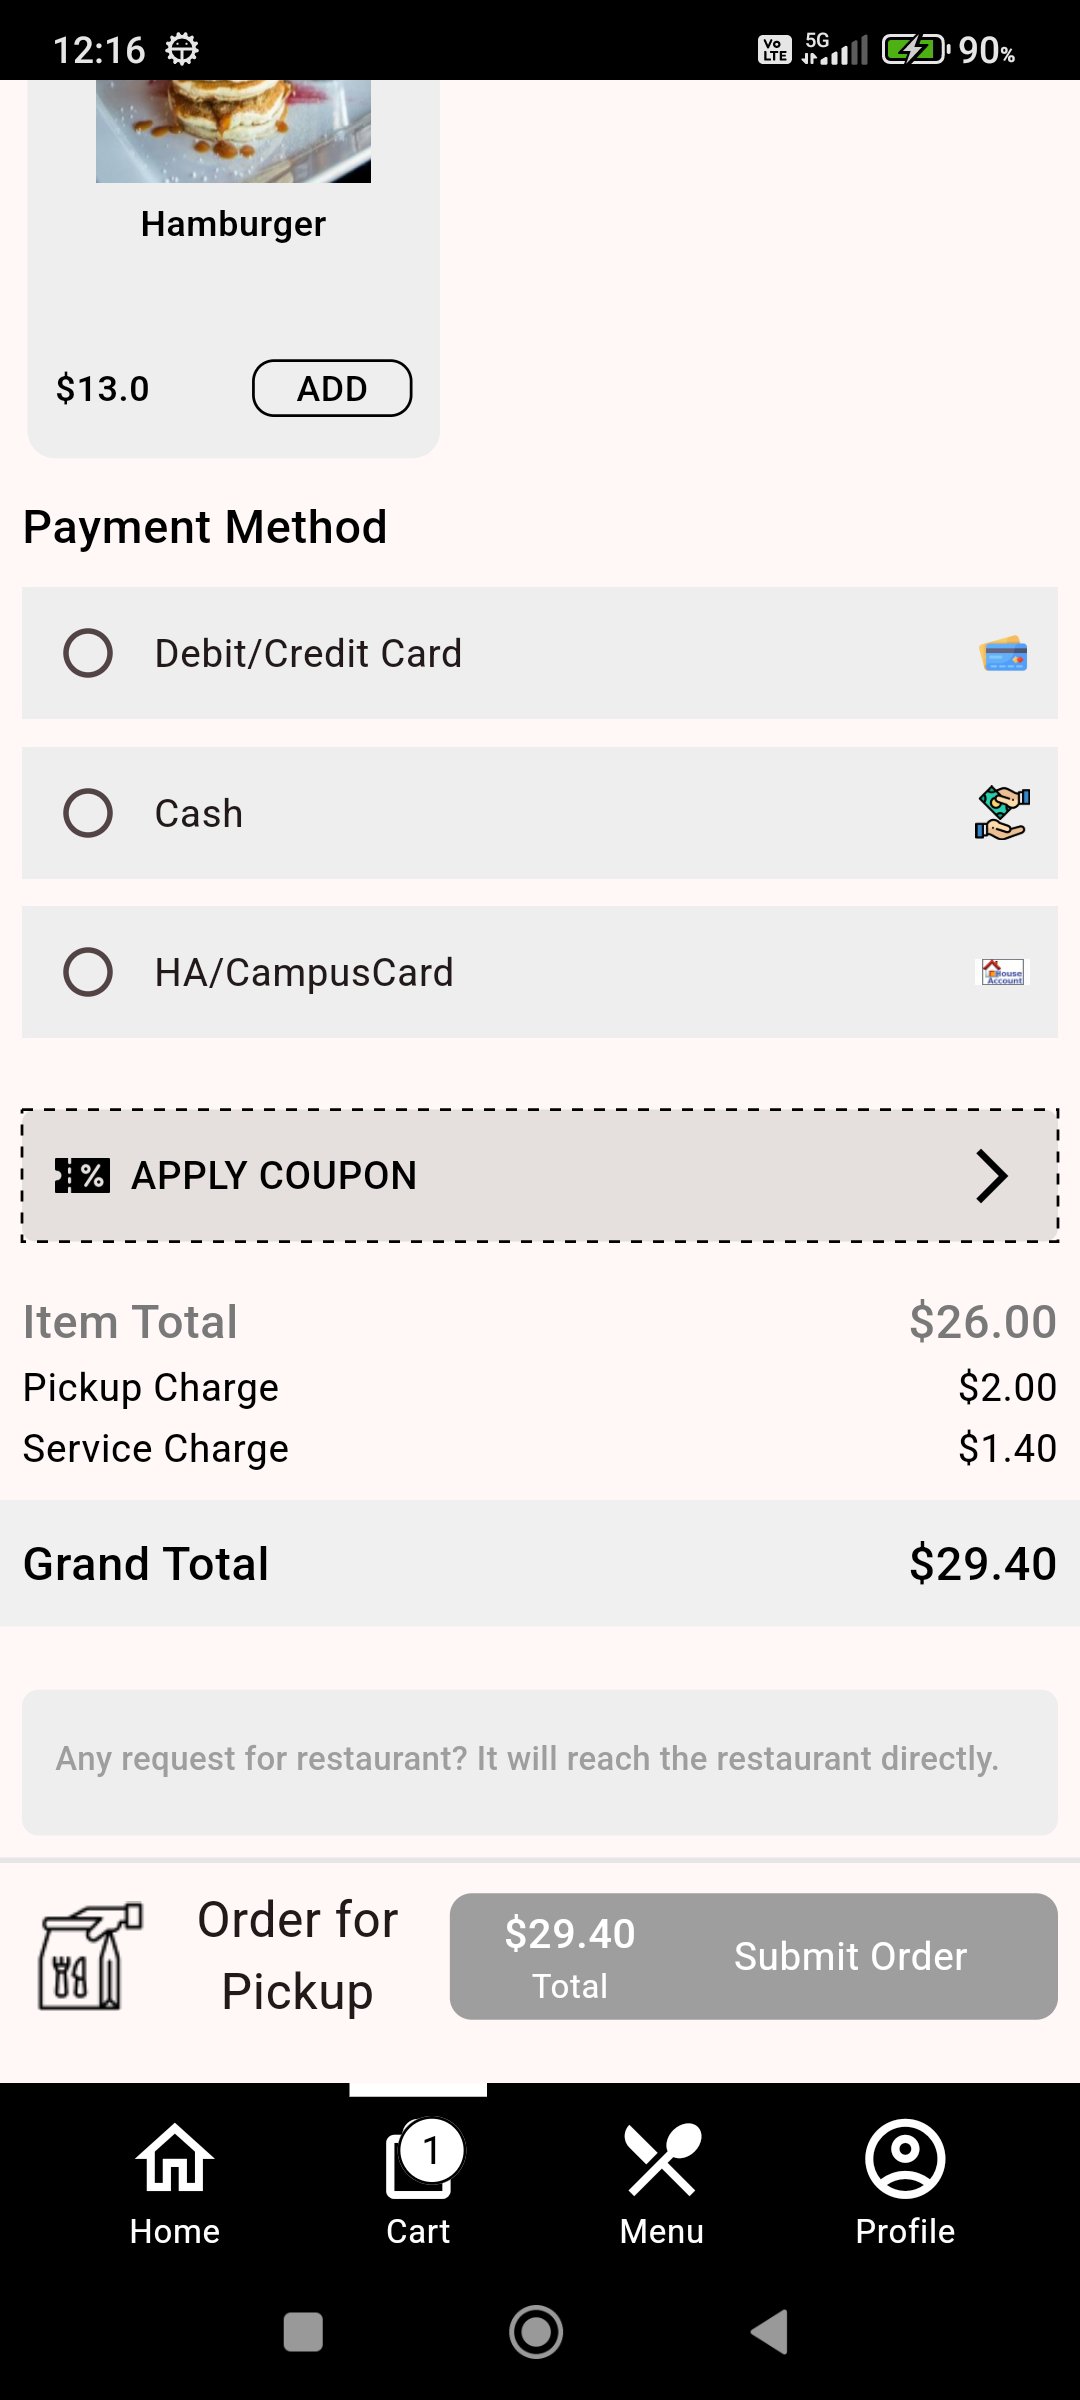Choose the Cash payment radio button
This screenshot has width=1080, height=2400.
88,813
